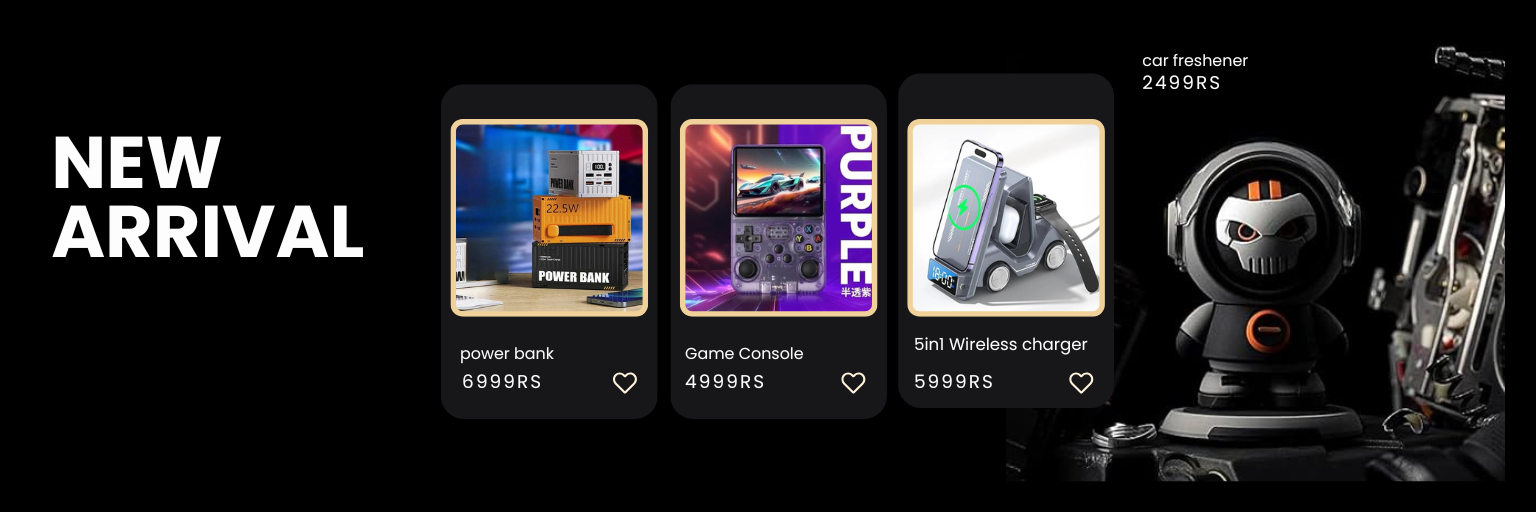Click the 6999RS price
Viewport: 1536px width, 512px height.
click(502, 382)
